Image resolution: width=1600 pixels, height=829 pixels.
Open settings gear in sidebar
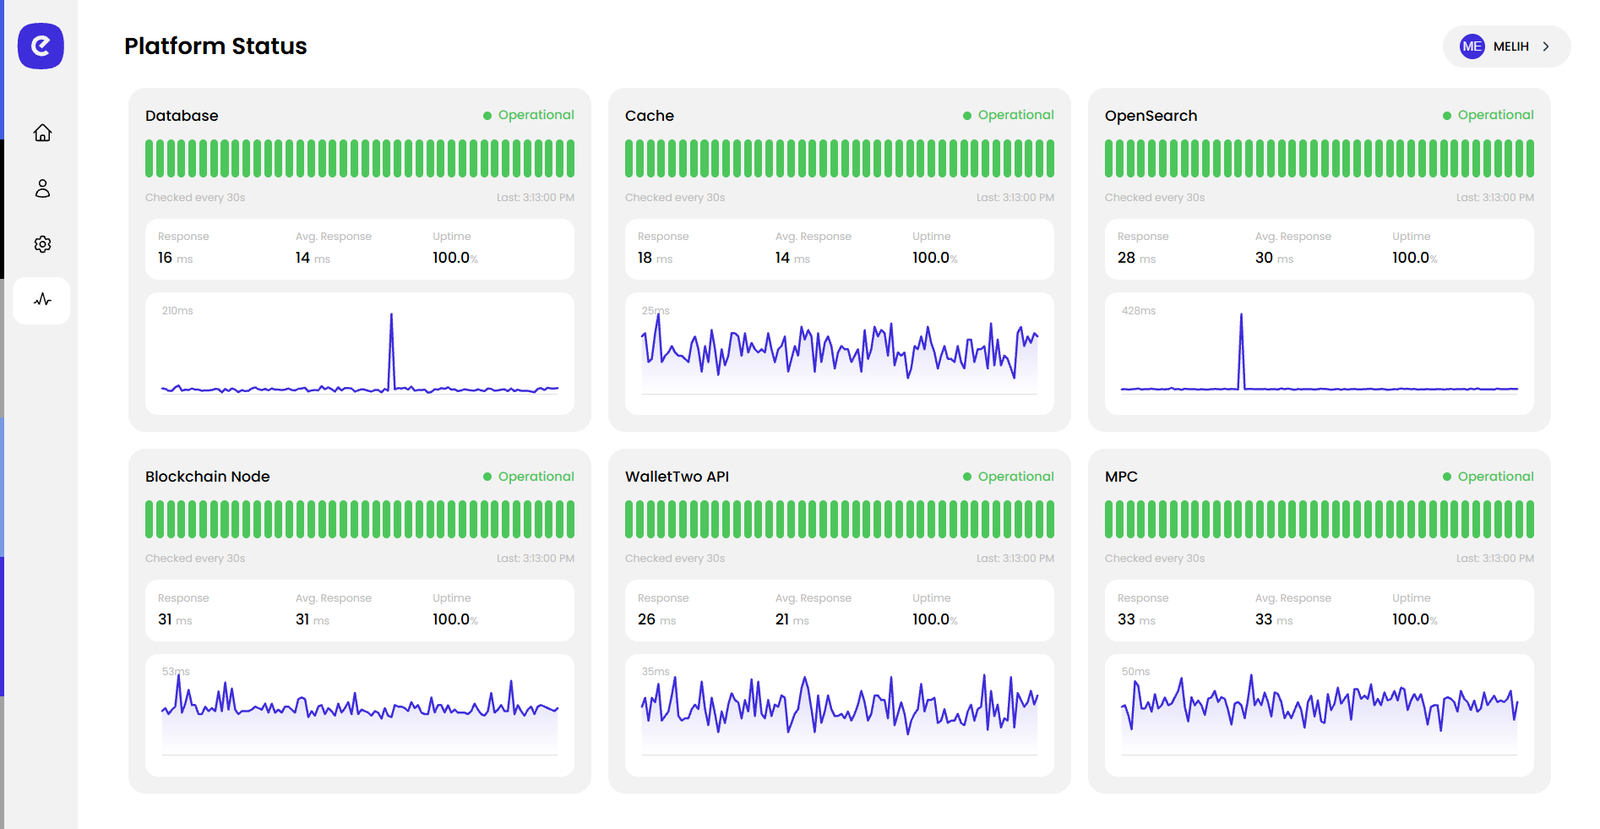(42, 244)
